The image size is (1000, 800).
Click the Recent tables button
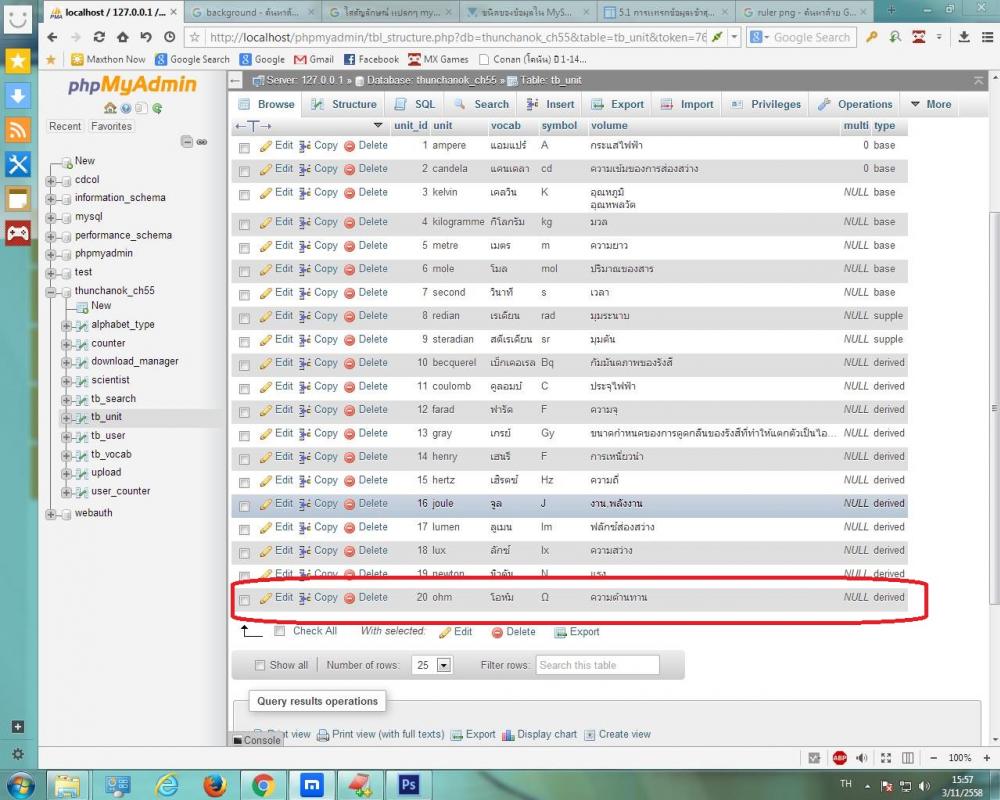[x=65, y=126]
